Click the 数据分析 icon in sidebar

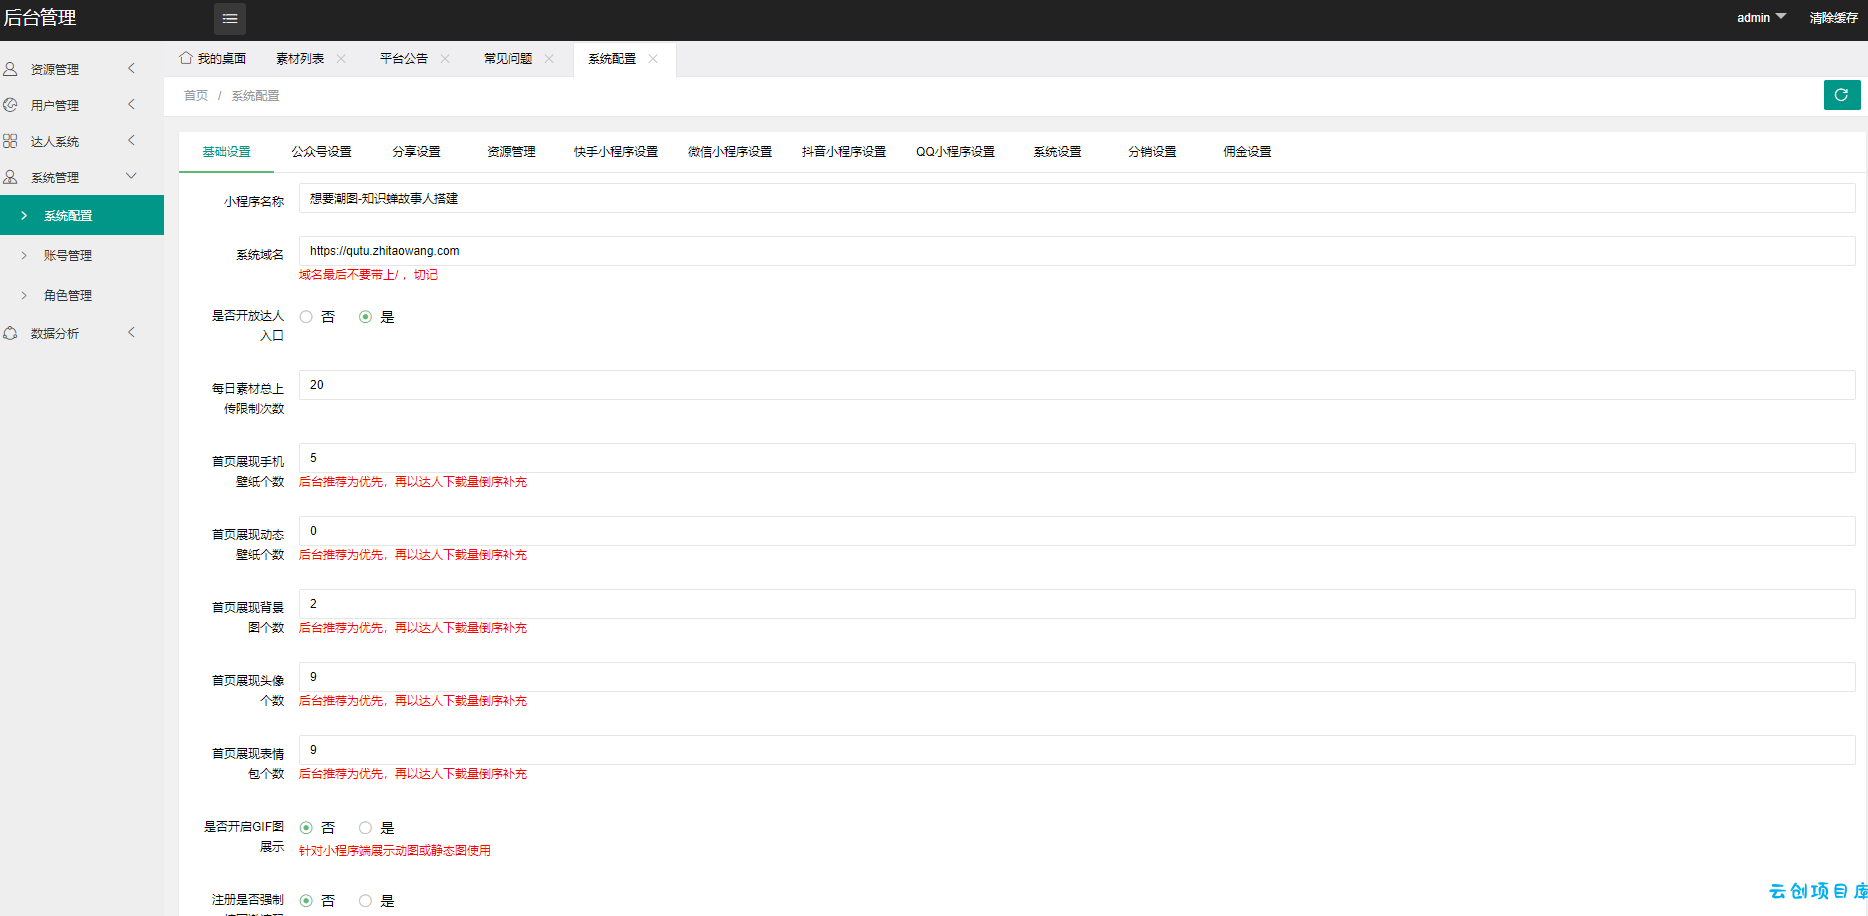click(10, 333)
